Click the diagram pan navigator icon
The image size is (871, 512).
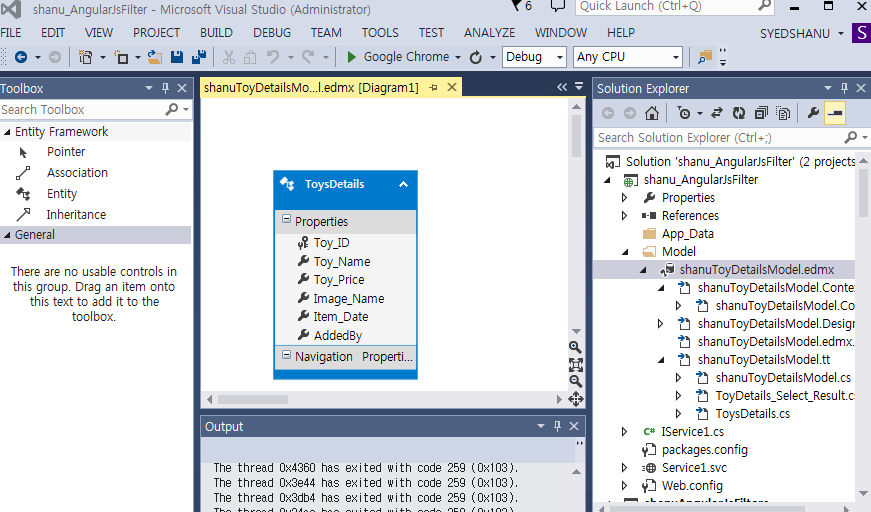point(575,399)
